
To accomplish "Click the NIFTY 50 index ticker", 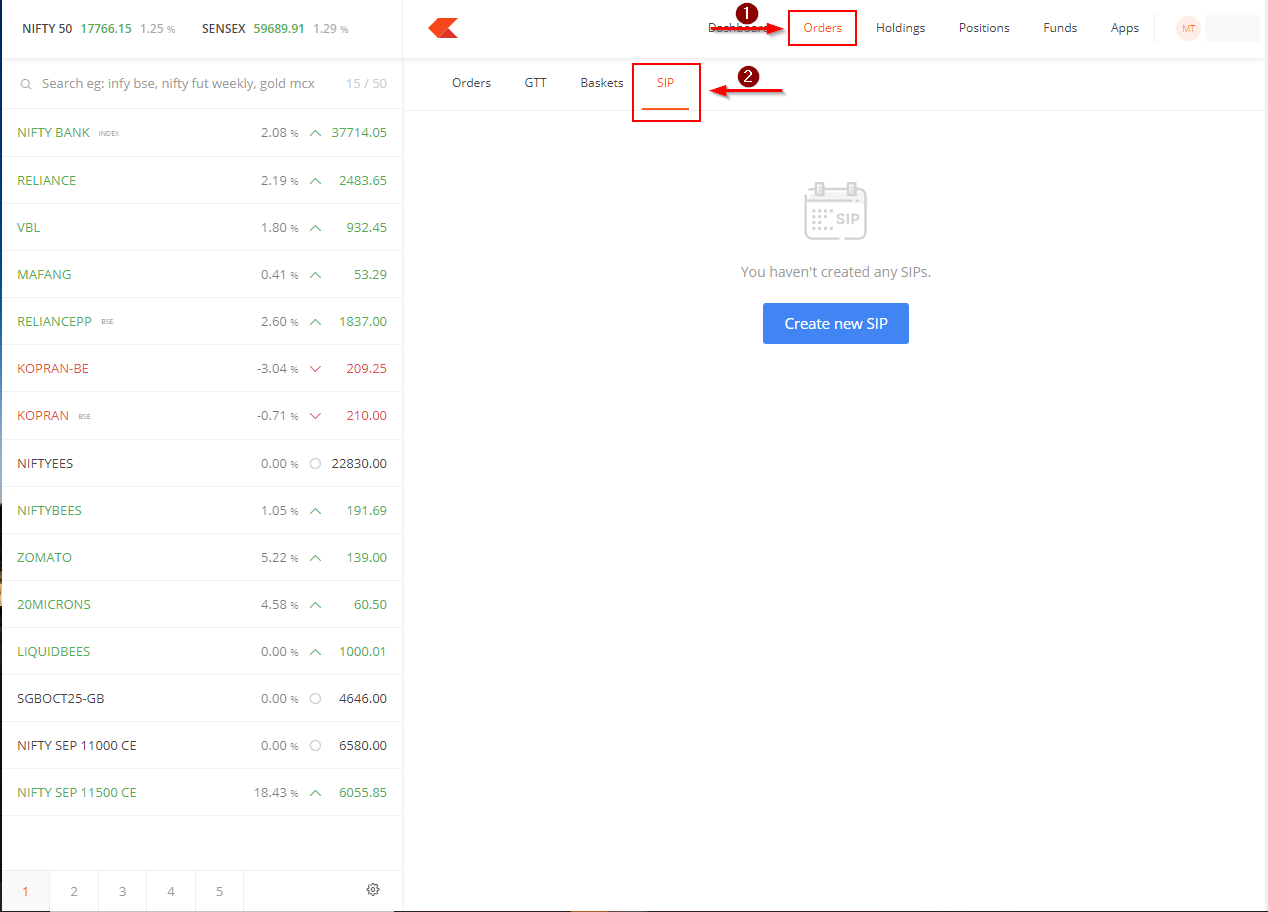I will 98,29.
